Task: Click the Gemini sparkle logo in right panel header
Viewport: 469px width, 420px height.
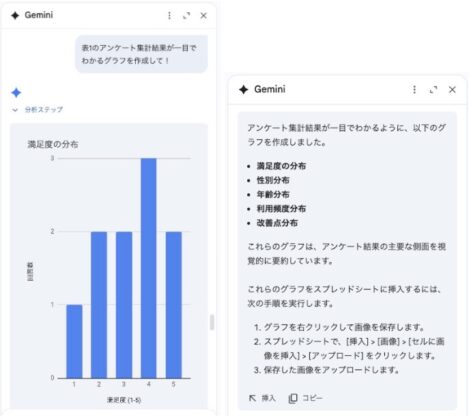Action: pyautogui.click(x=244, y=89)
